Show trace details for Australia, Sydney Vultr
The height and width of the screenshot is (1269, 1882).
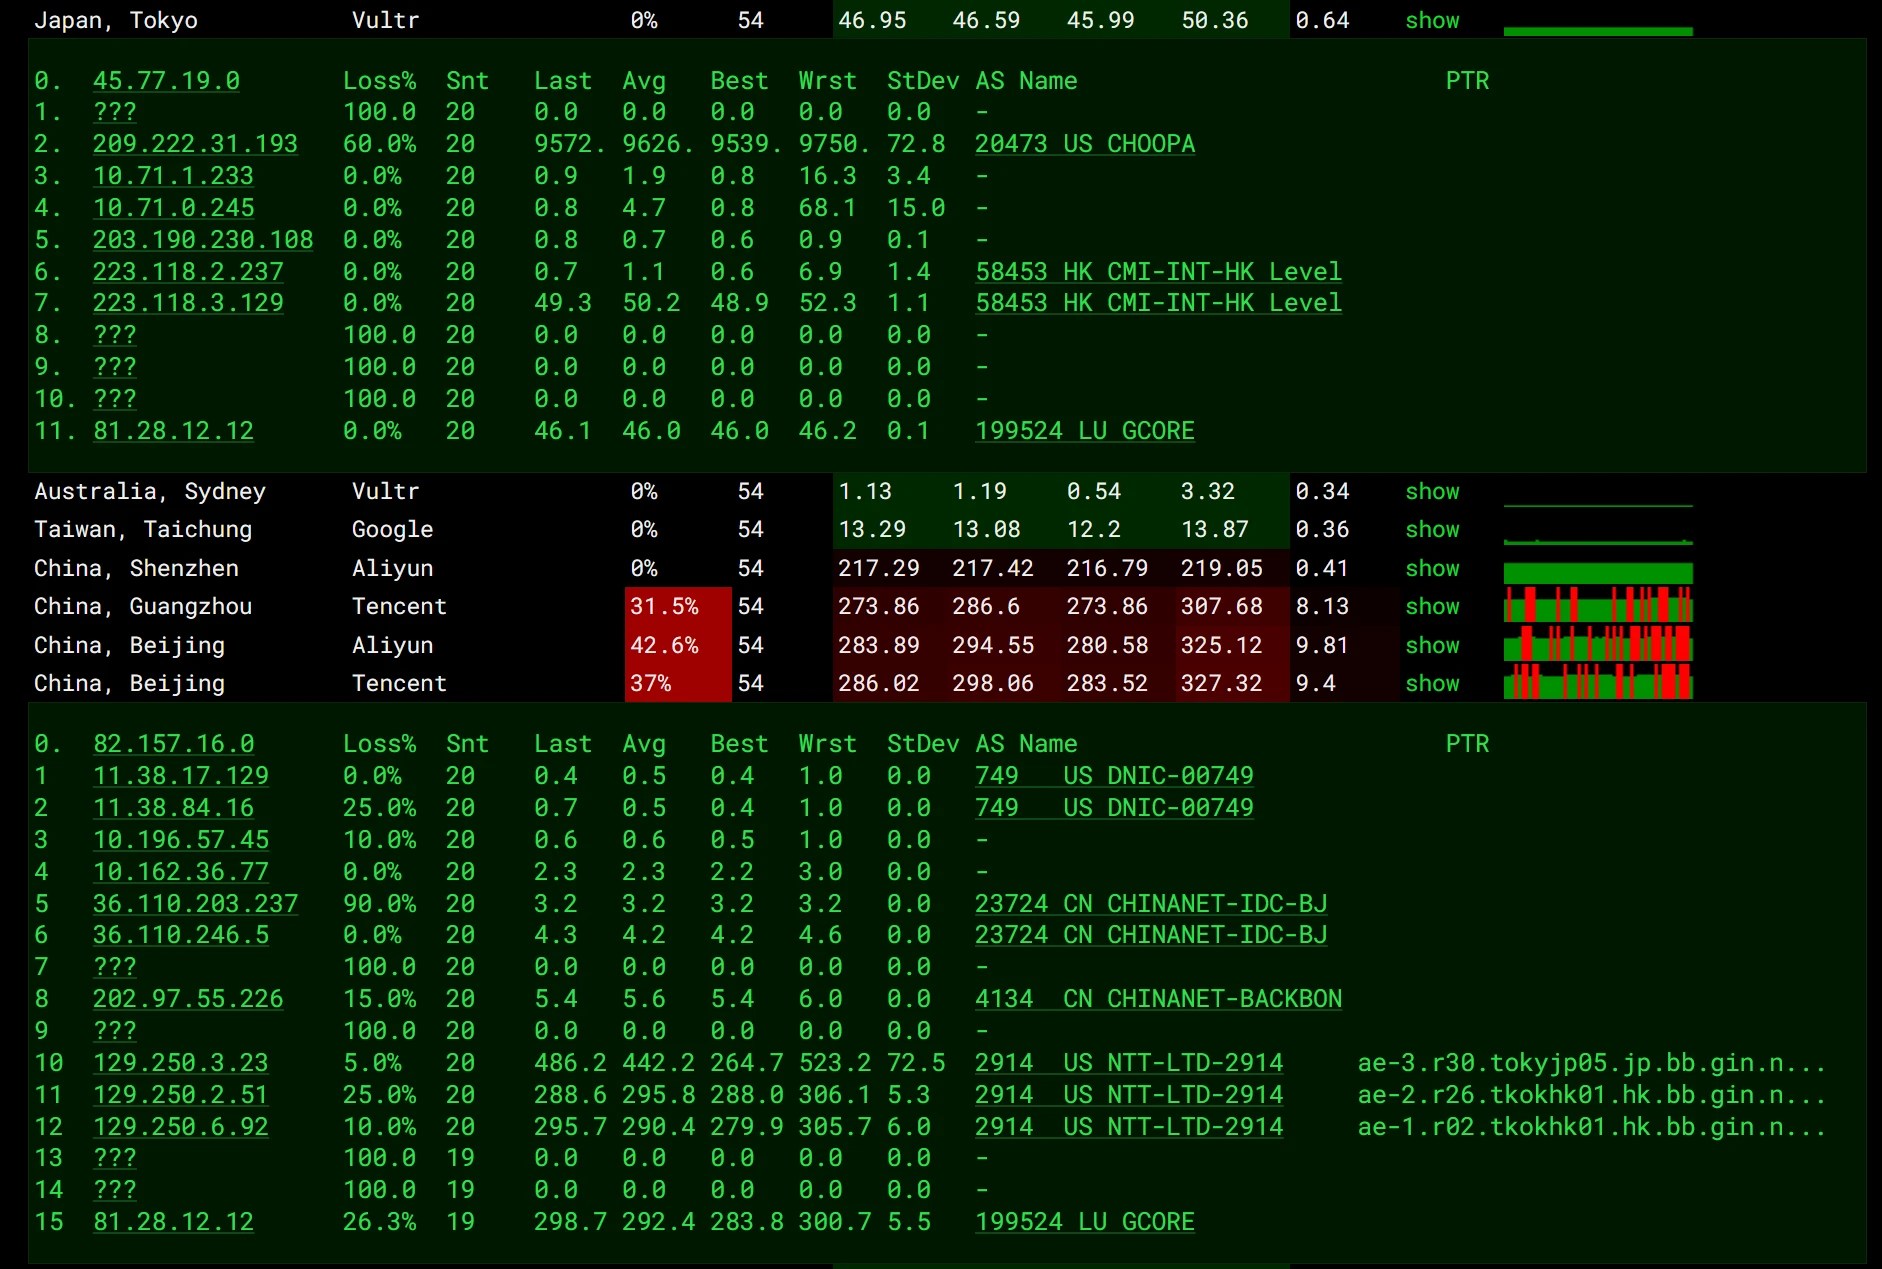(1432, 491)
